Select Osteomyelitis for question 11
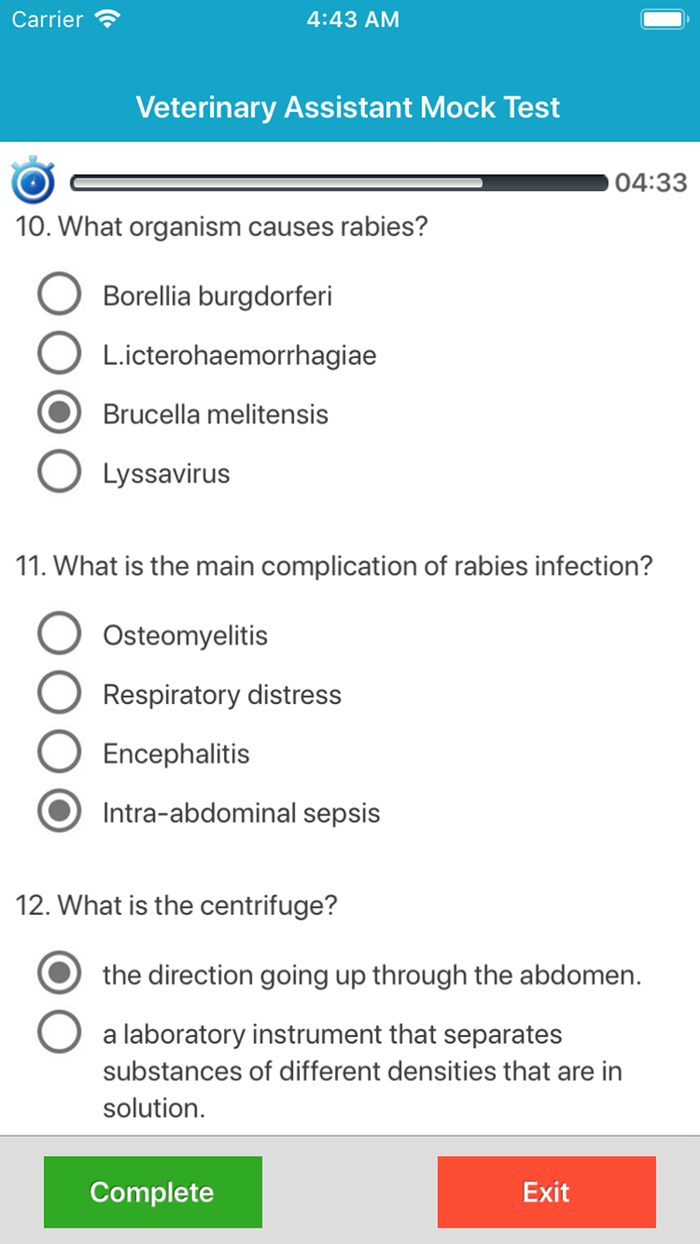The width and height of the screenshot is (700, 1244). click(x=59, y=633)
